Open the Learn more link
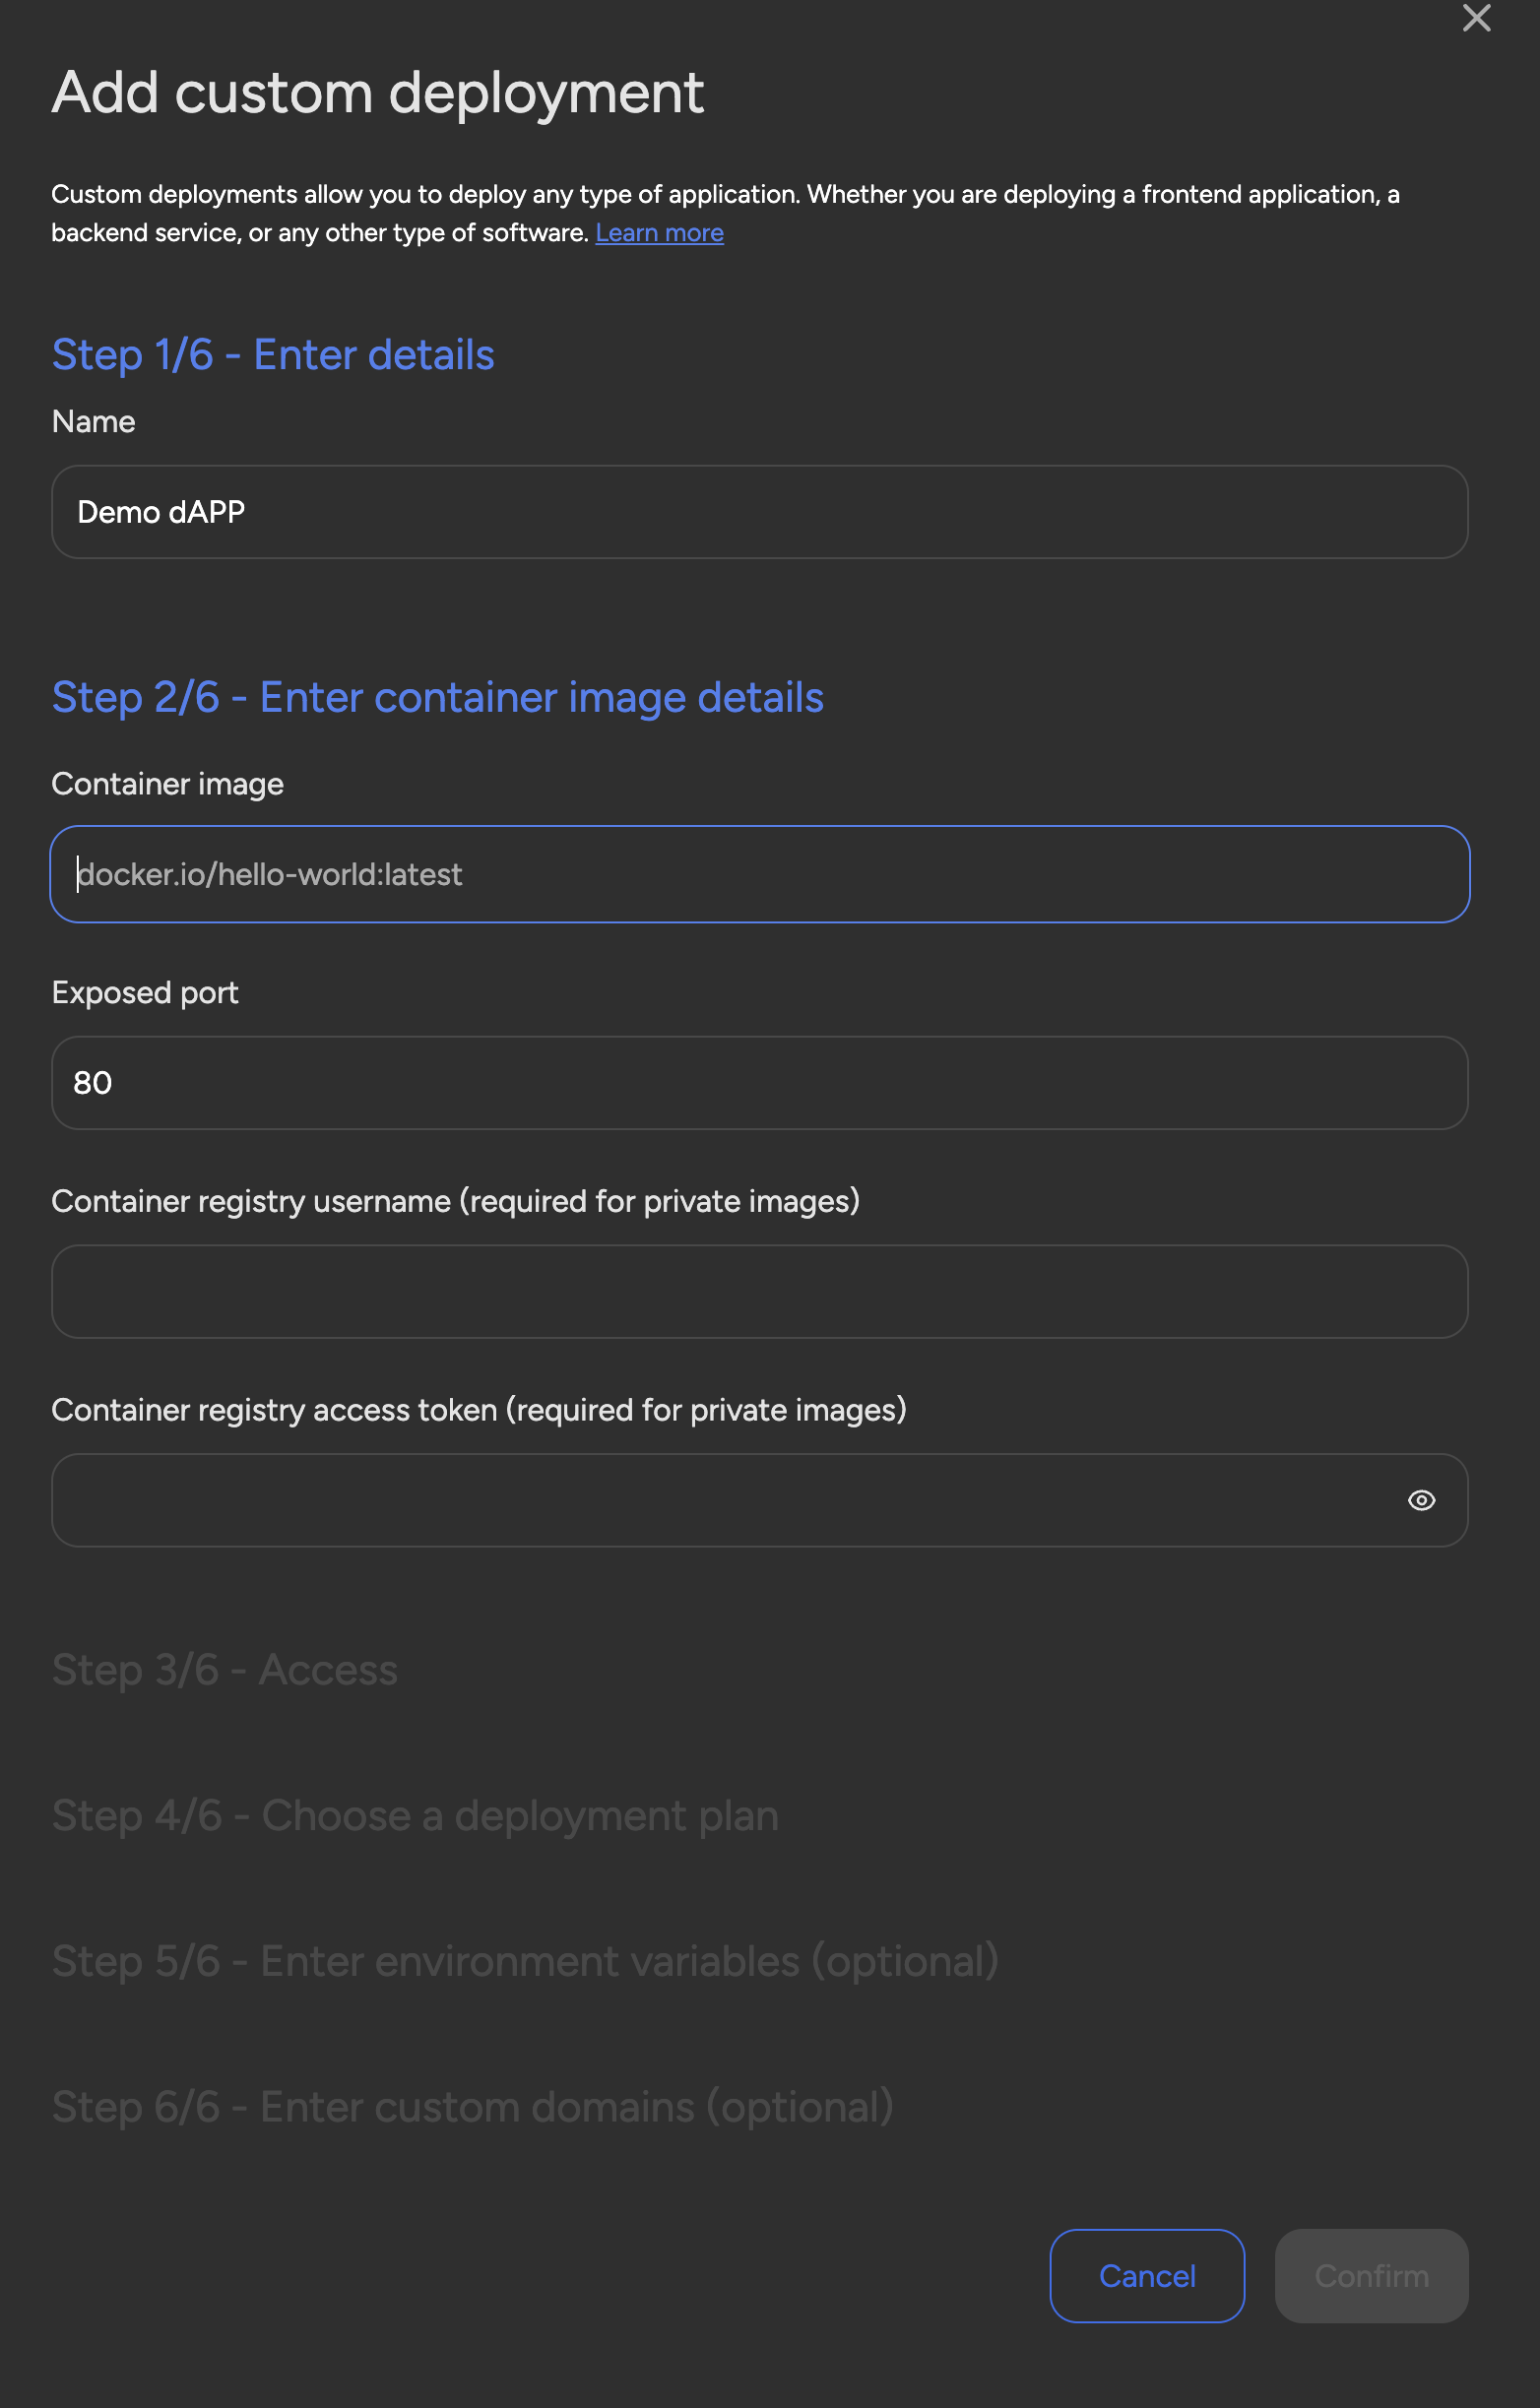Image resolution: width=1540 pixels, height=2408 pixels. pyautogui.click(x=659, y=232)
